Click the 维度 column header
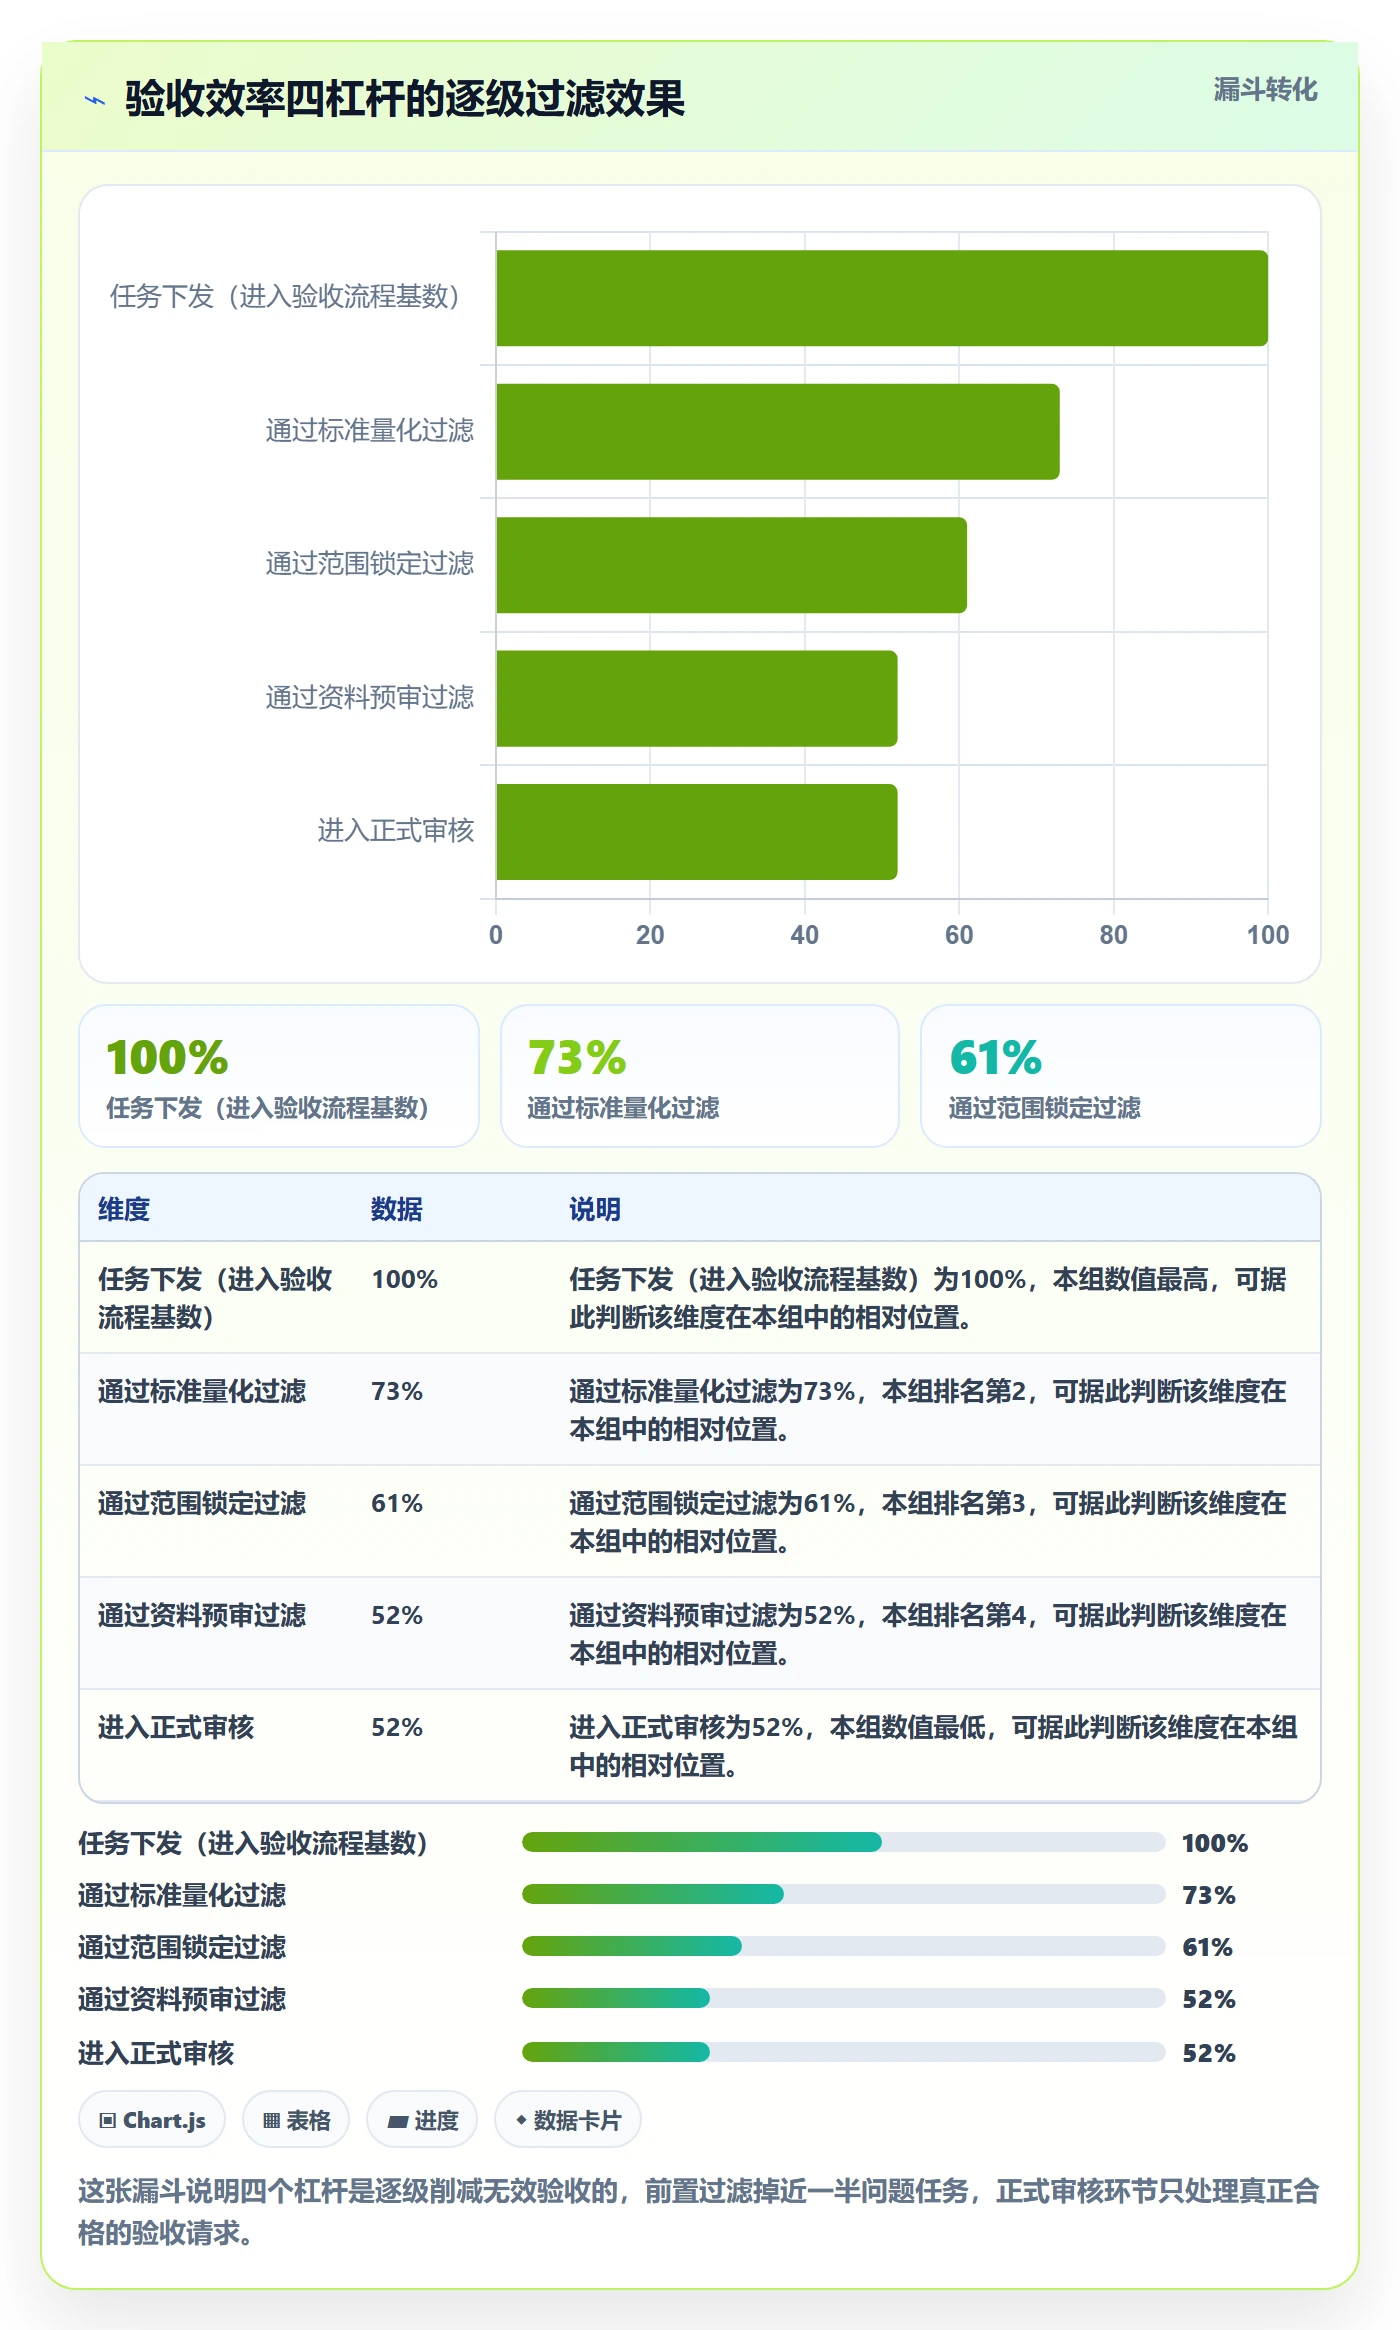1400x2330 pixels. [124, 1209]
